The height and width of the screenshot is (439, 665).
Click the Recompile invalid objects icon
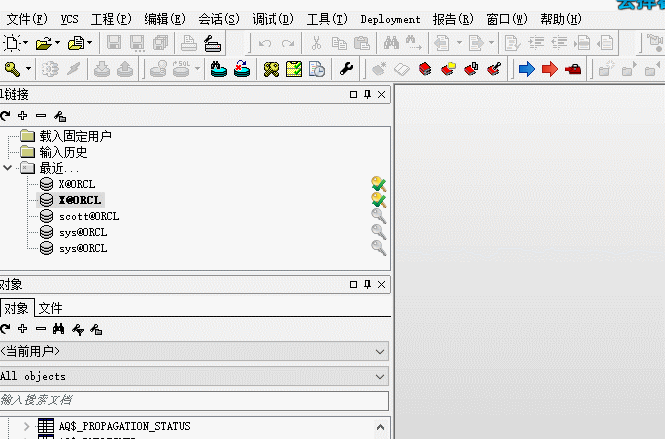click(x=242, y=69)
